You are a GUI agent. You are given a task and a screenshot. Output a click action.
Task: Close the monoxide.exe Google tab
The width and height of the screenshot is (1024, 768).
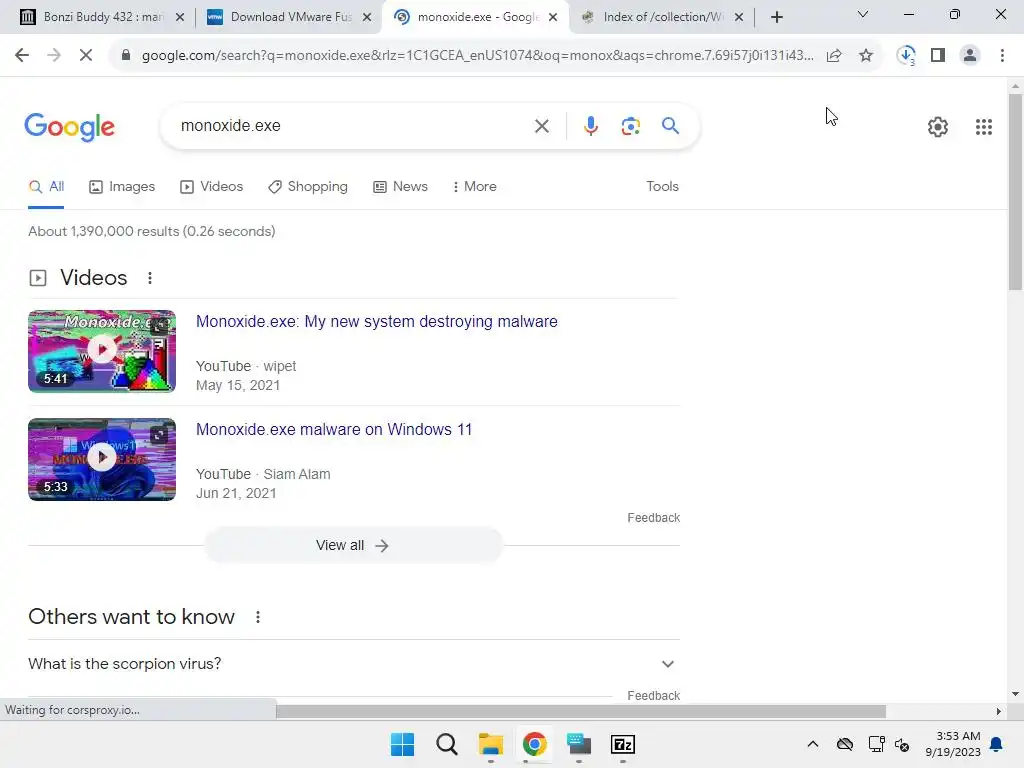click(553, 18)
